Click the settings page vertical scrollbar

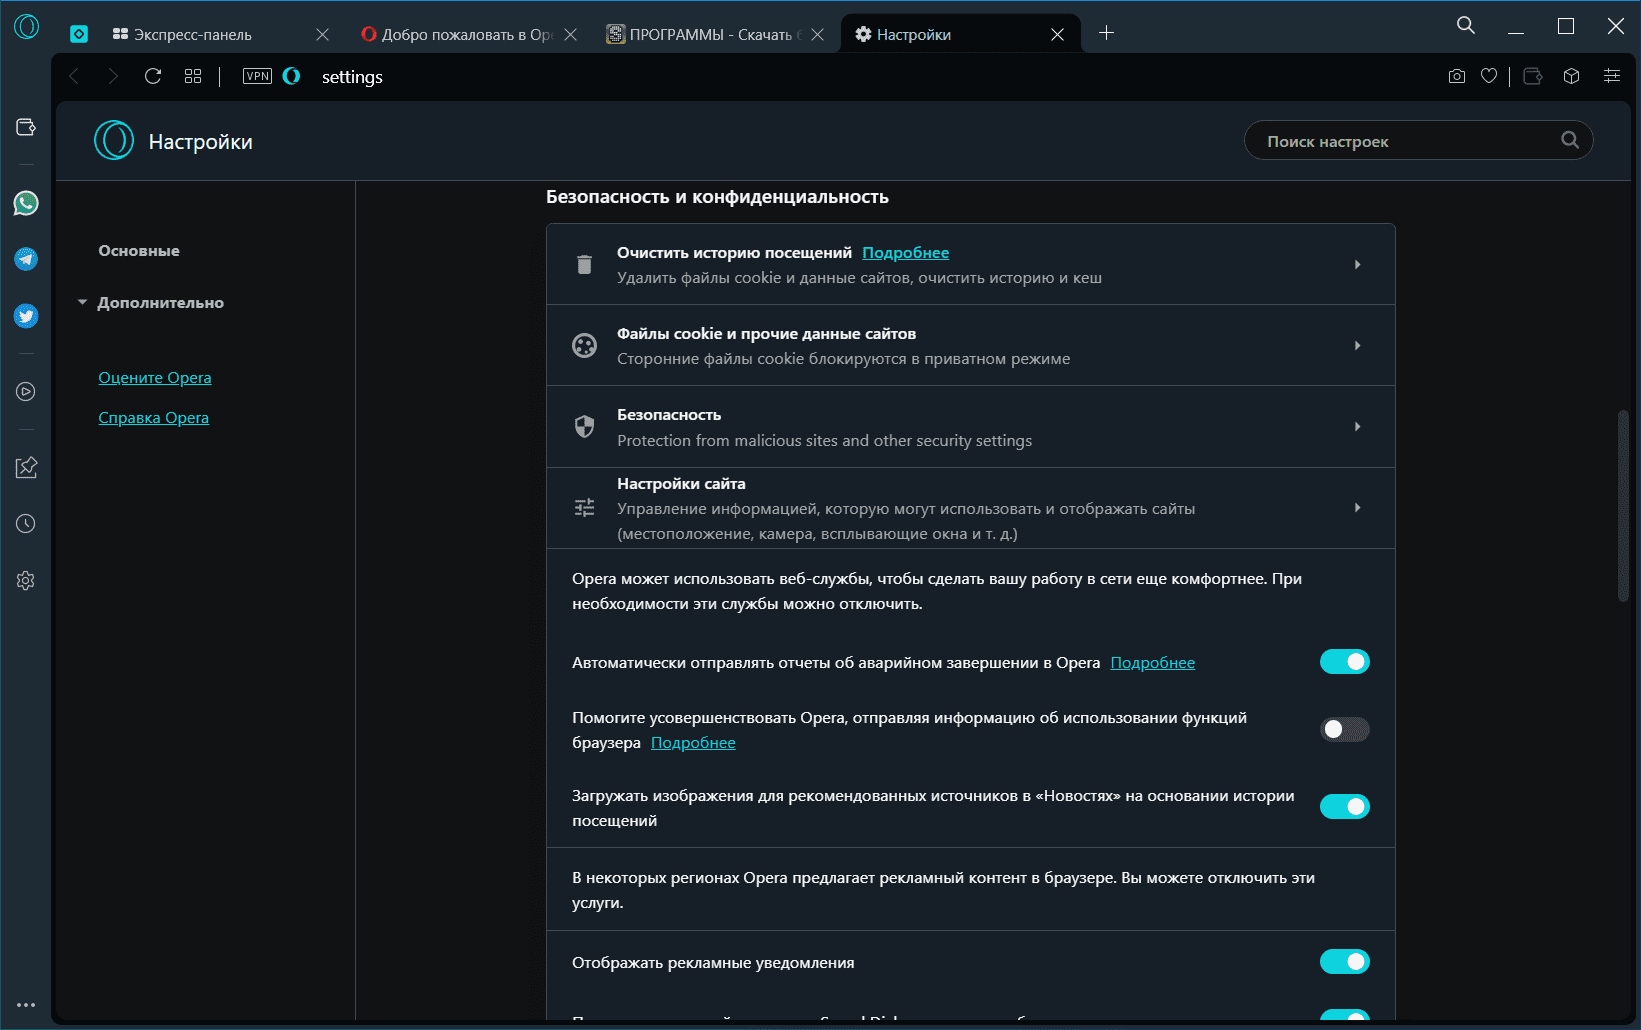click(x=1624, y=505)
